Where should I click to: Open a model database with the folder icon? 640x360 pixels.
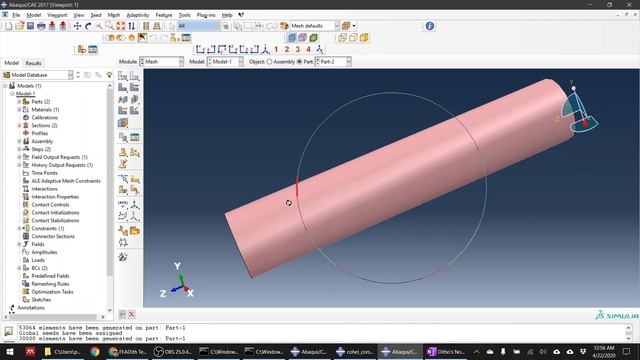pyautogui.click(x=19, y=26)
